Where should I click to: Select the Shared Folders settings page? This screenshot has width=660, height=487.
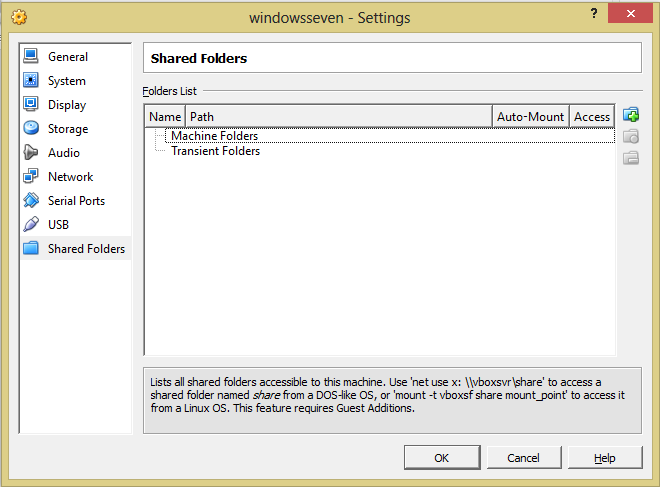76,248
